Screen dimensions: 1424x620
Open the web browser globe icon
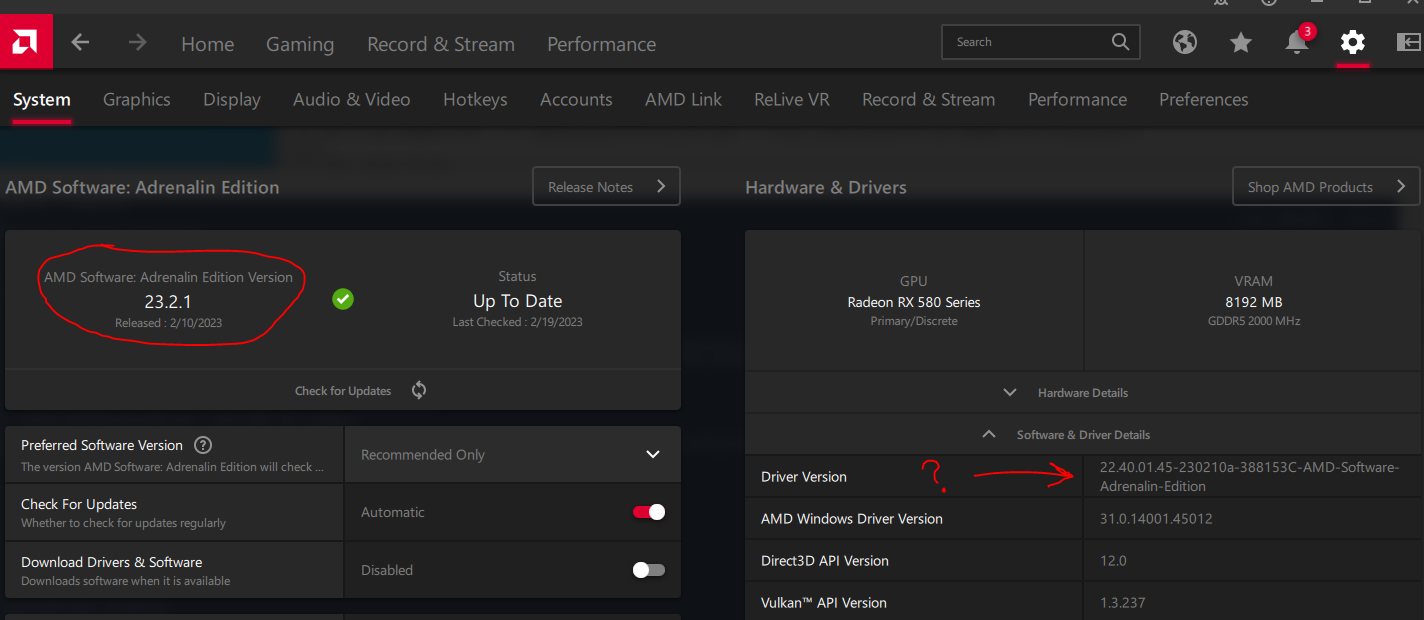1185,42
